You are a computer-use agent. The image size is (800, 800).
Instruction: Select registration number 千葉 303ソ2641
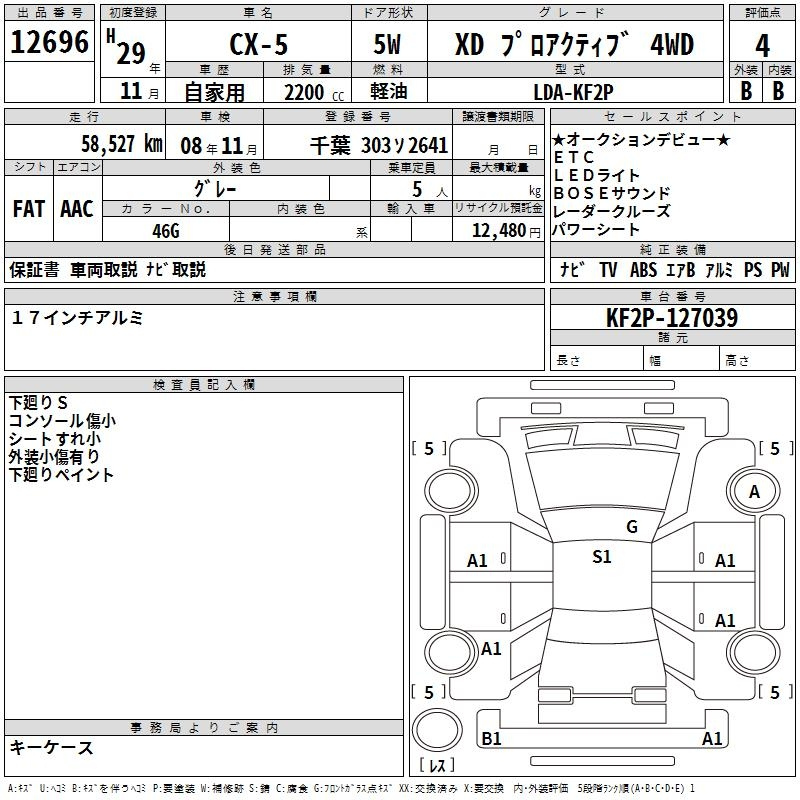coord(379,146)
